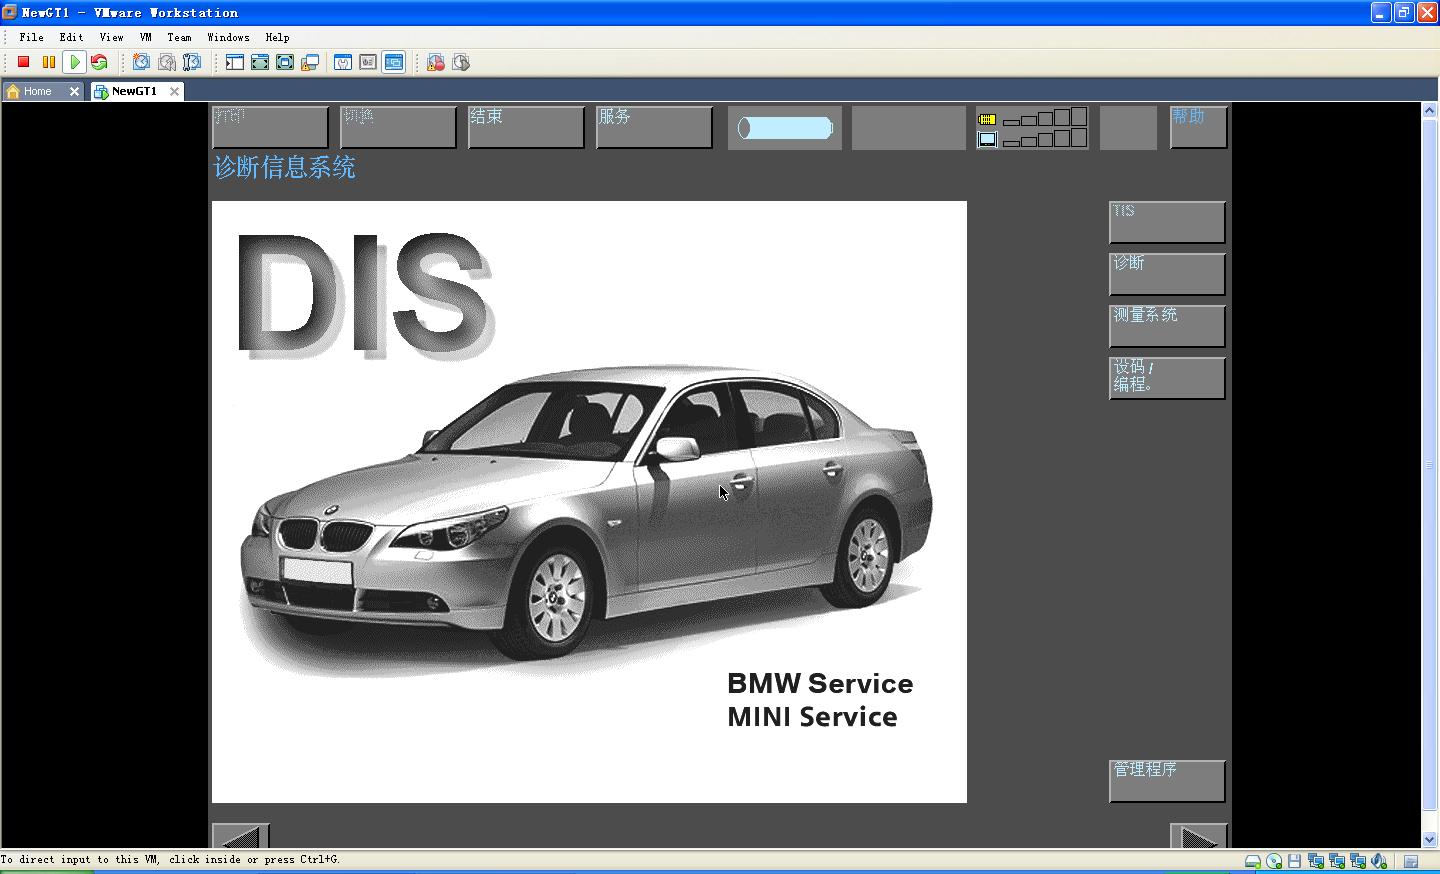The height and width of the screenshot is (874, 1440).
Task: Click the greyed 打印 print button
Action: click(x=270, y=127)
